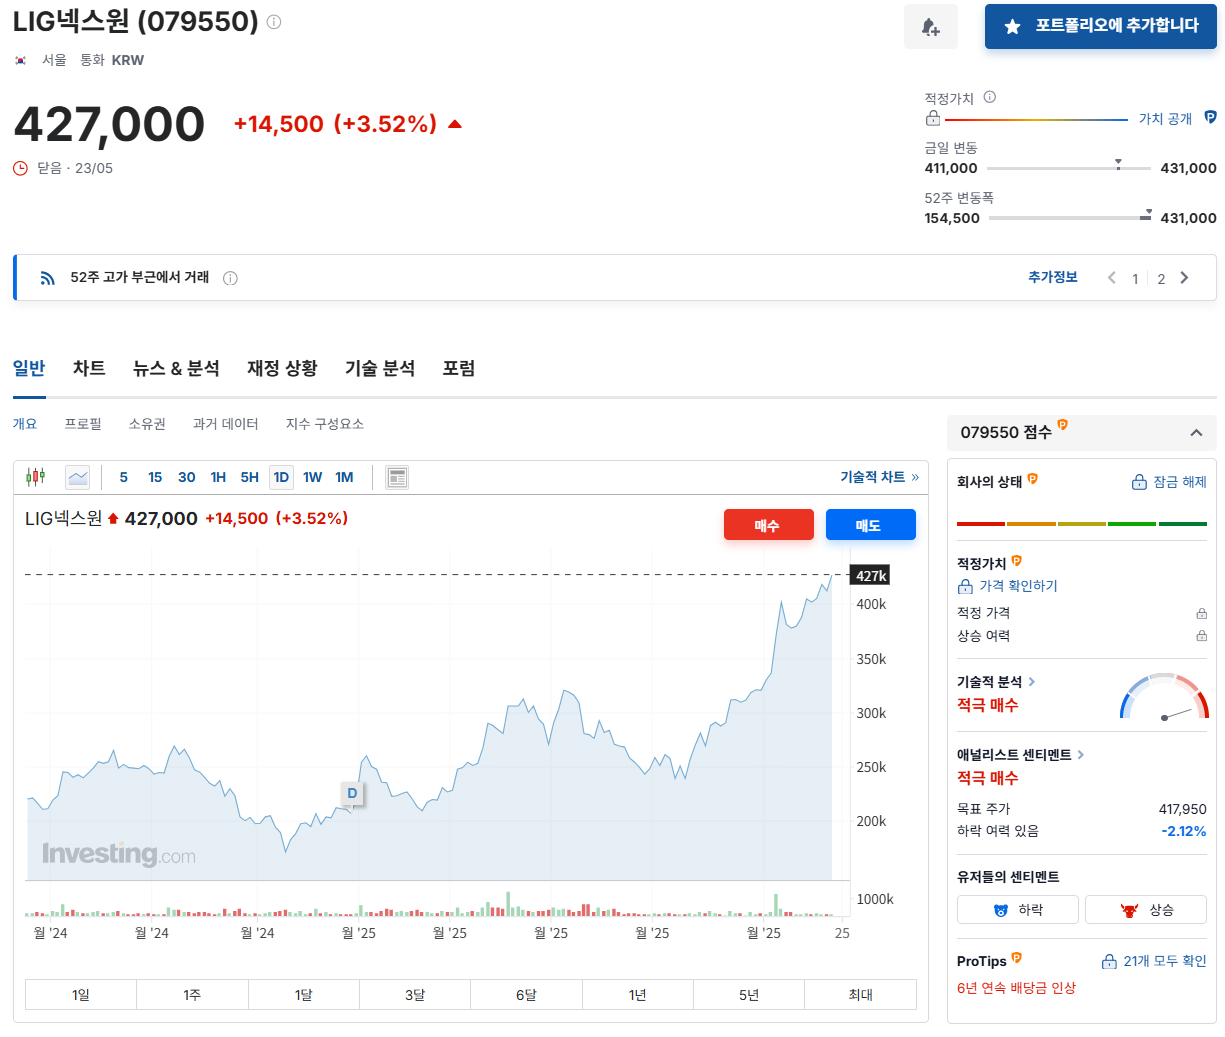1225x1037 pixels.
Task: Add LIG넥스원 to portfolio with star button
Action: (1100, 27)
